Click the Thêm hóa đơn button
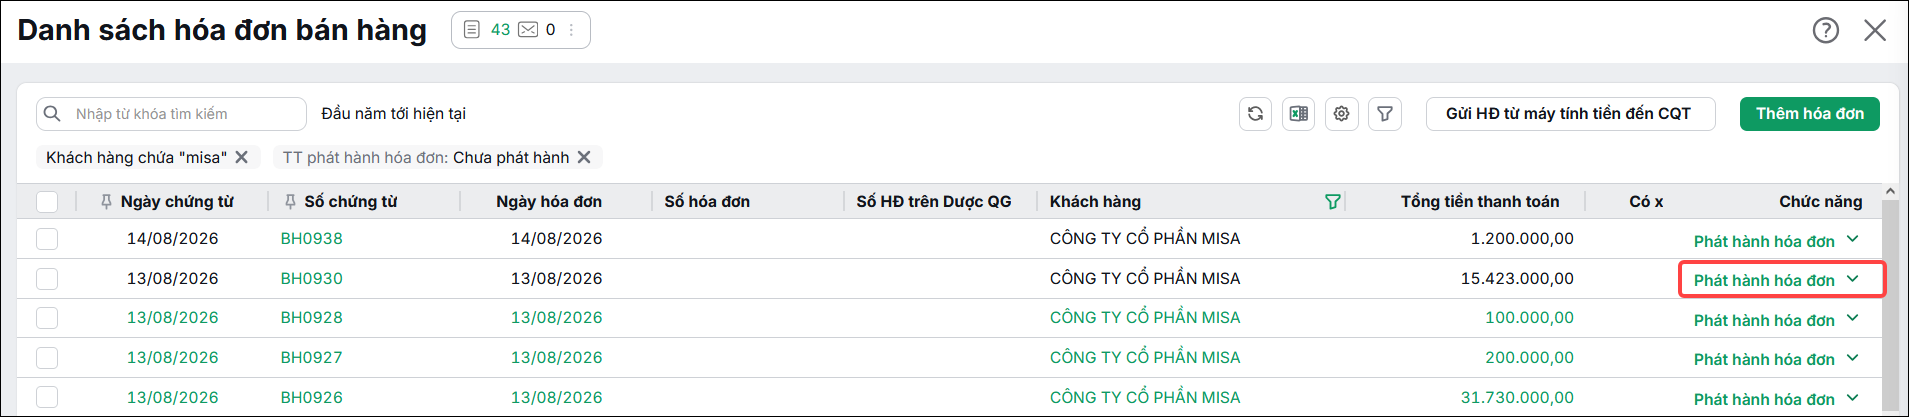1909x417 pixels. 1810,114
